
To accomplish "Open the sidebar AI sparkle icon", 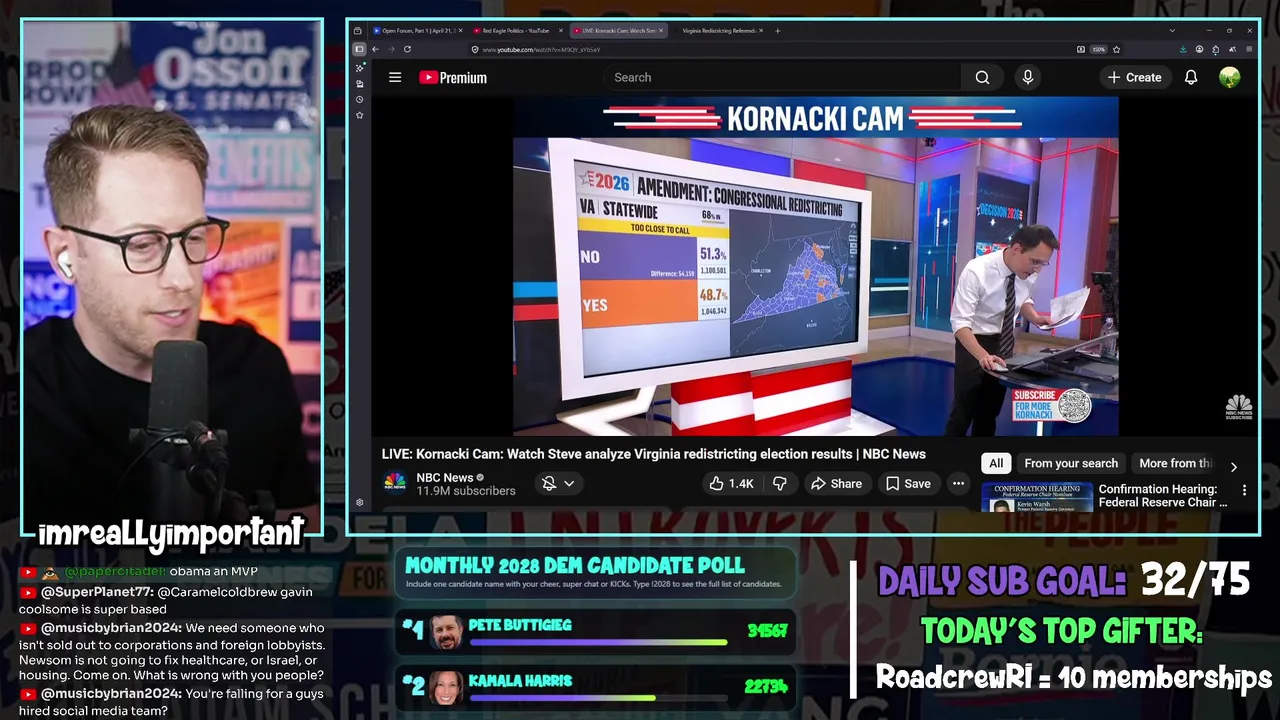I will 359,67.
